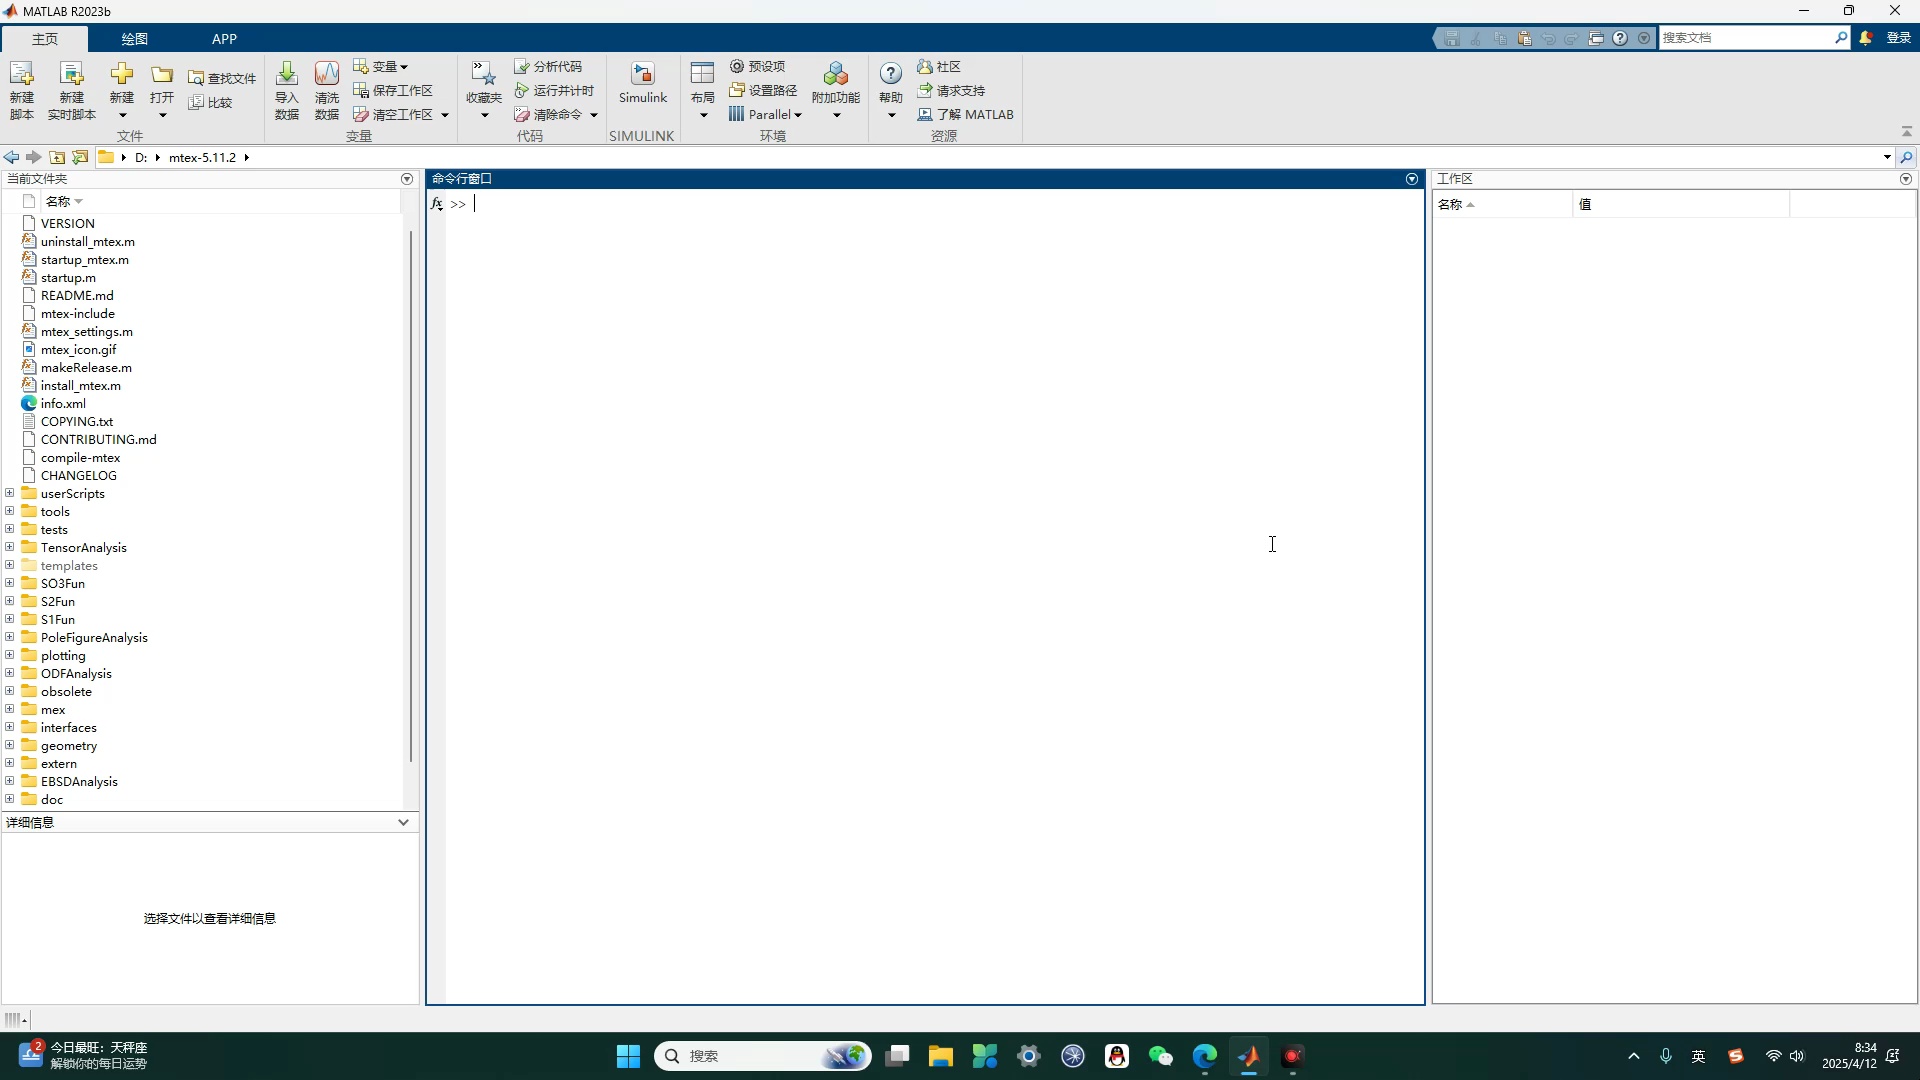This screenshot has height=1080, width=1920.
Task: Click navigate up one folder icon
Action: click(57, 157)
